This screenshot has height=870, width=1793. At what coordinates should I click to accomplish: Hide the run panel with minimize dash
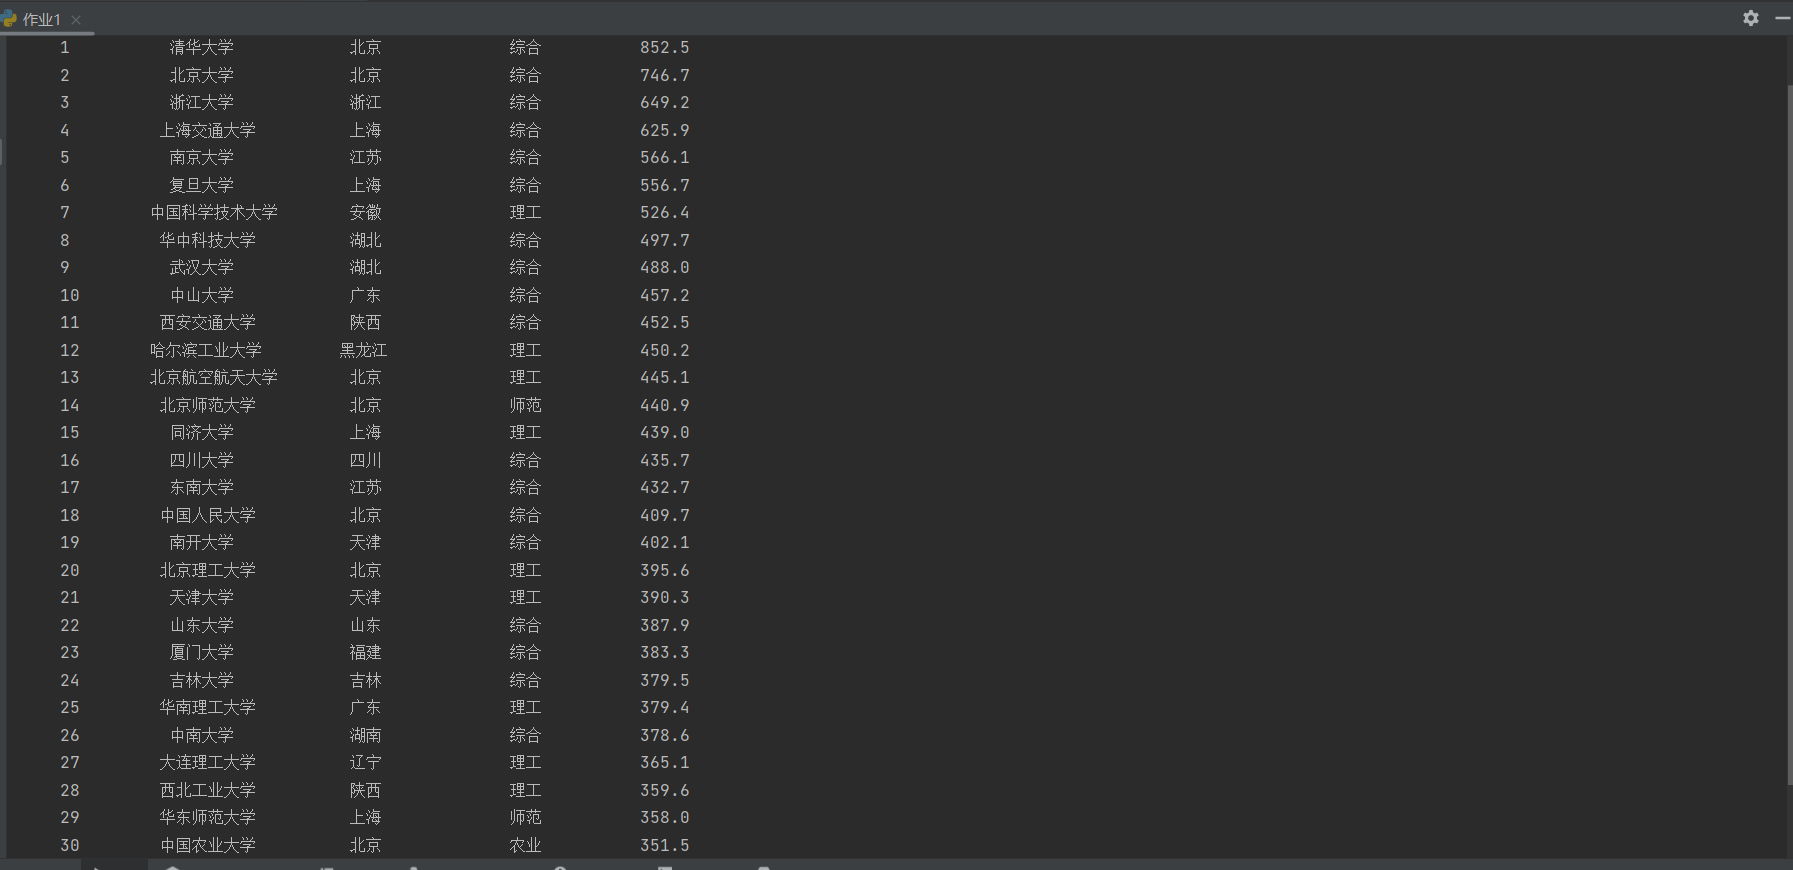point(1783,18)
